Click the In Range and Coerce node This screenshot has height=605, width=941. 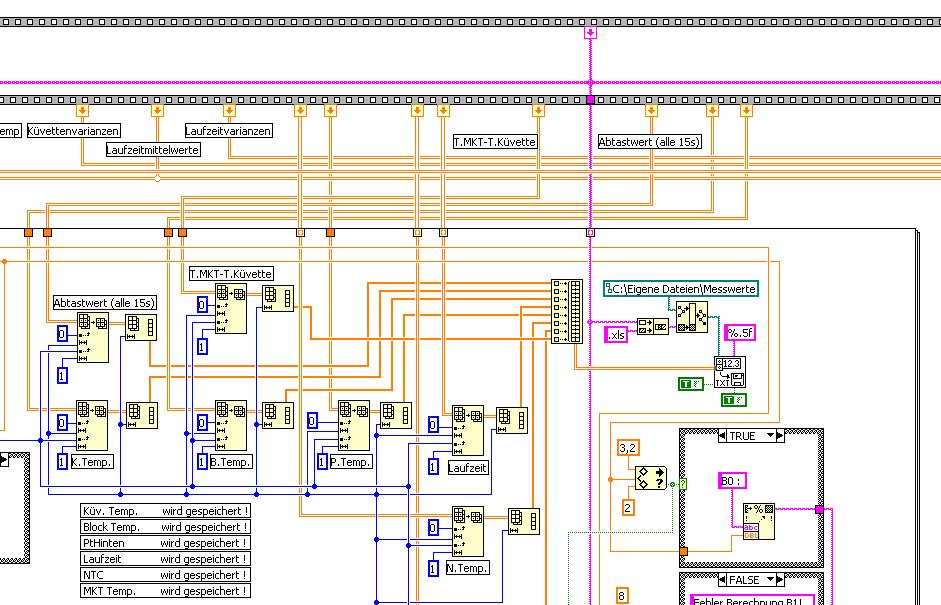pyautogui.click(x=651, y=478)
